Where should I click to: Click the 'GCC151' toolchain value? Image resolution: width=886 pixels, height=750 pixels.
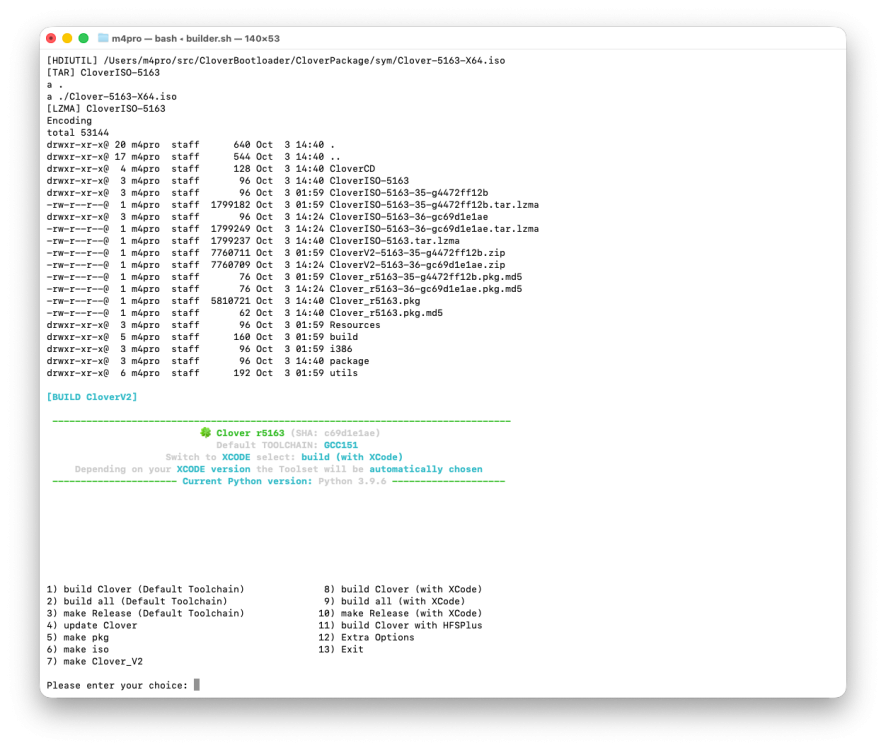(341, 445)
